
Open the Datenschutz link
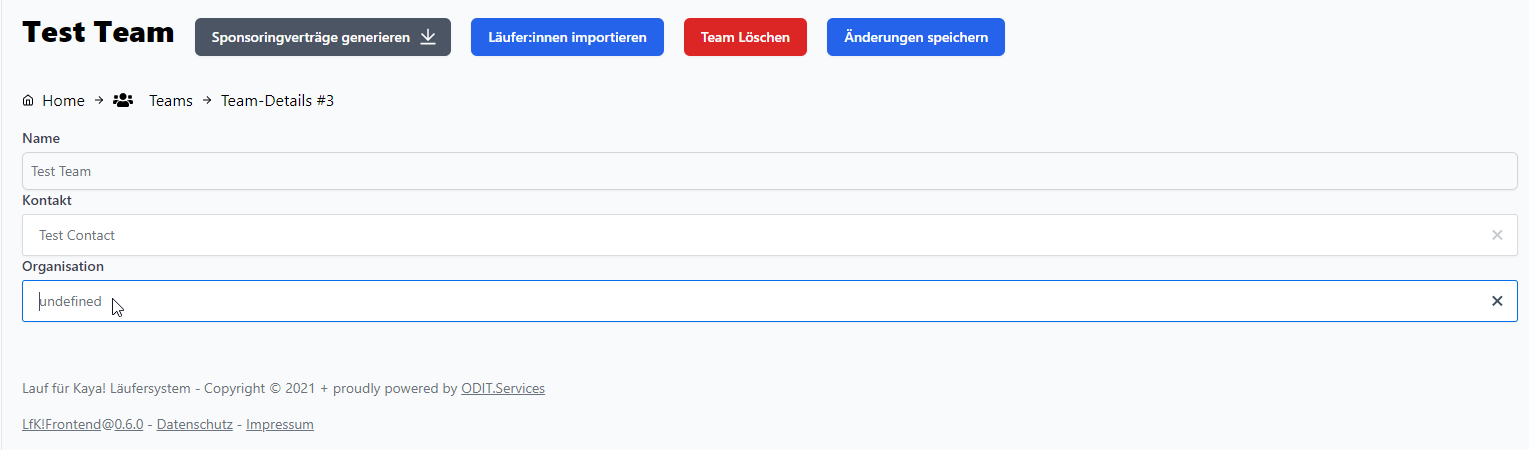tap(195, 424)
